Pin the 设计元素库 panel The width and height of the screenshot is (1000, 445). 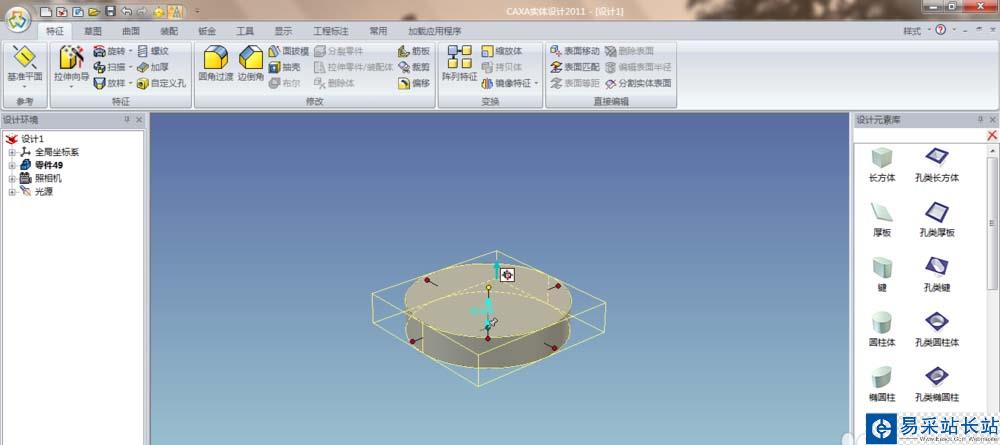[980, 119]
